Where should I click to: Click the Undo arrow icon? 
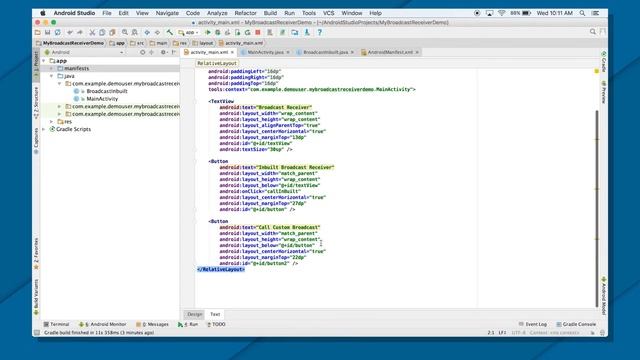click(x=70, y=32)
